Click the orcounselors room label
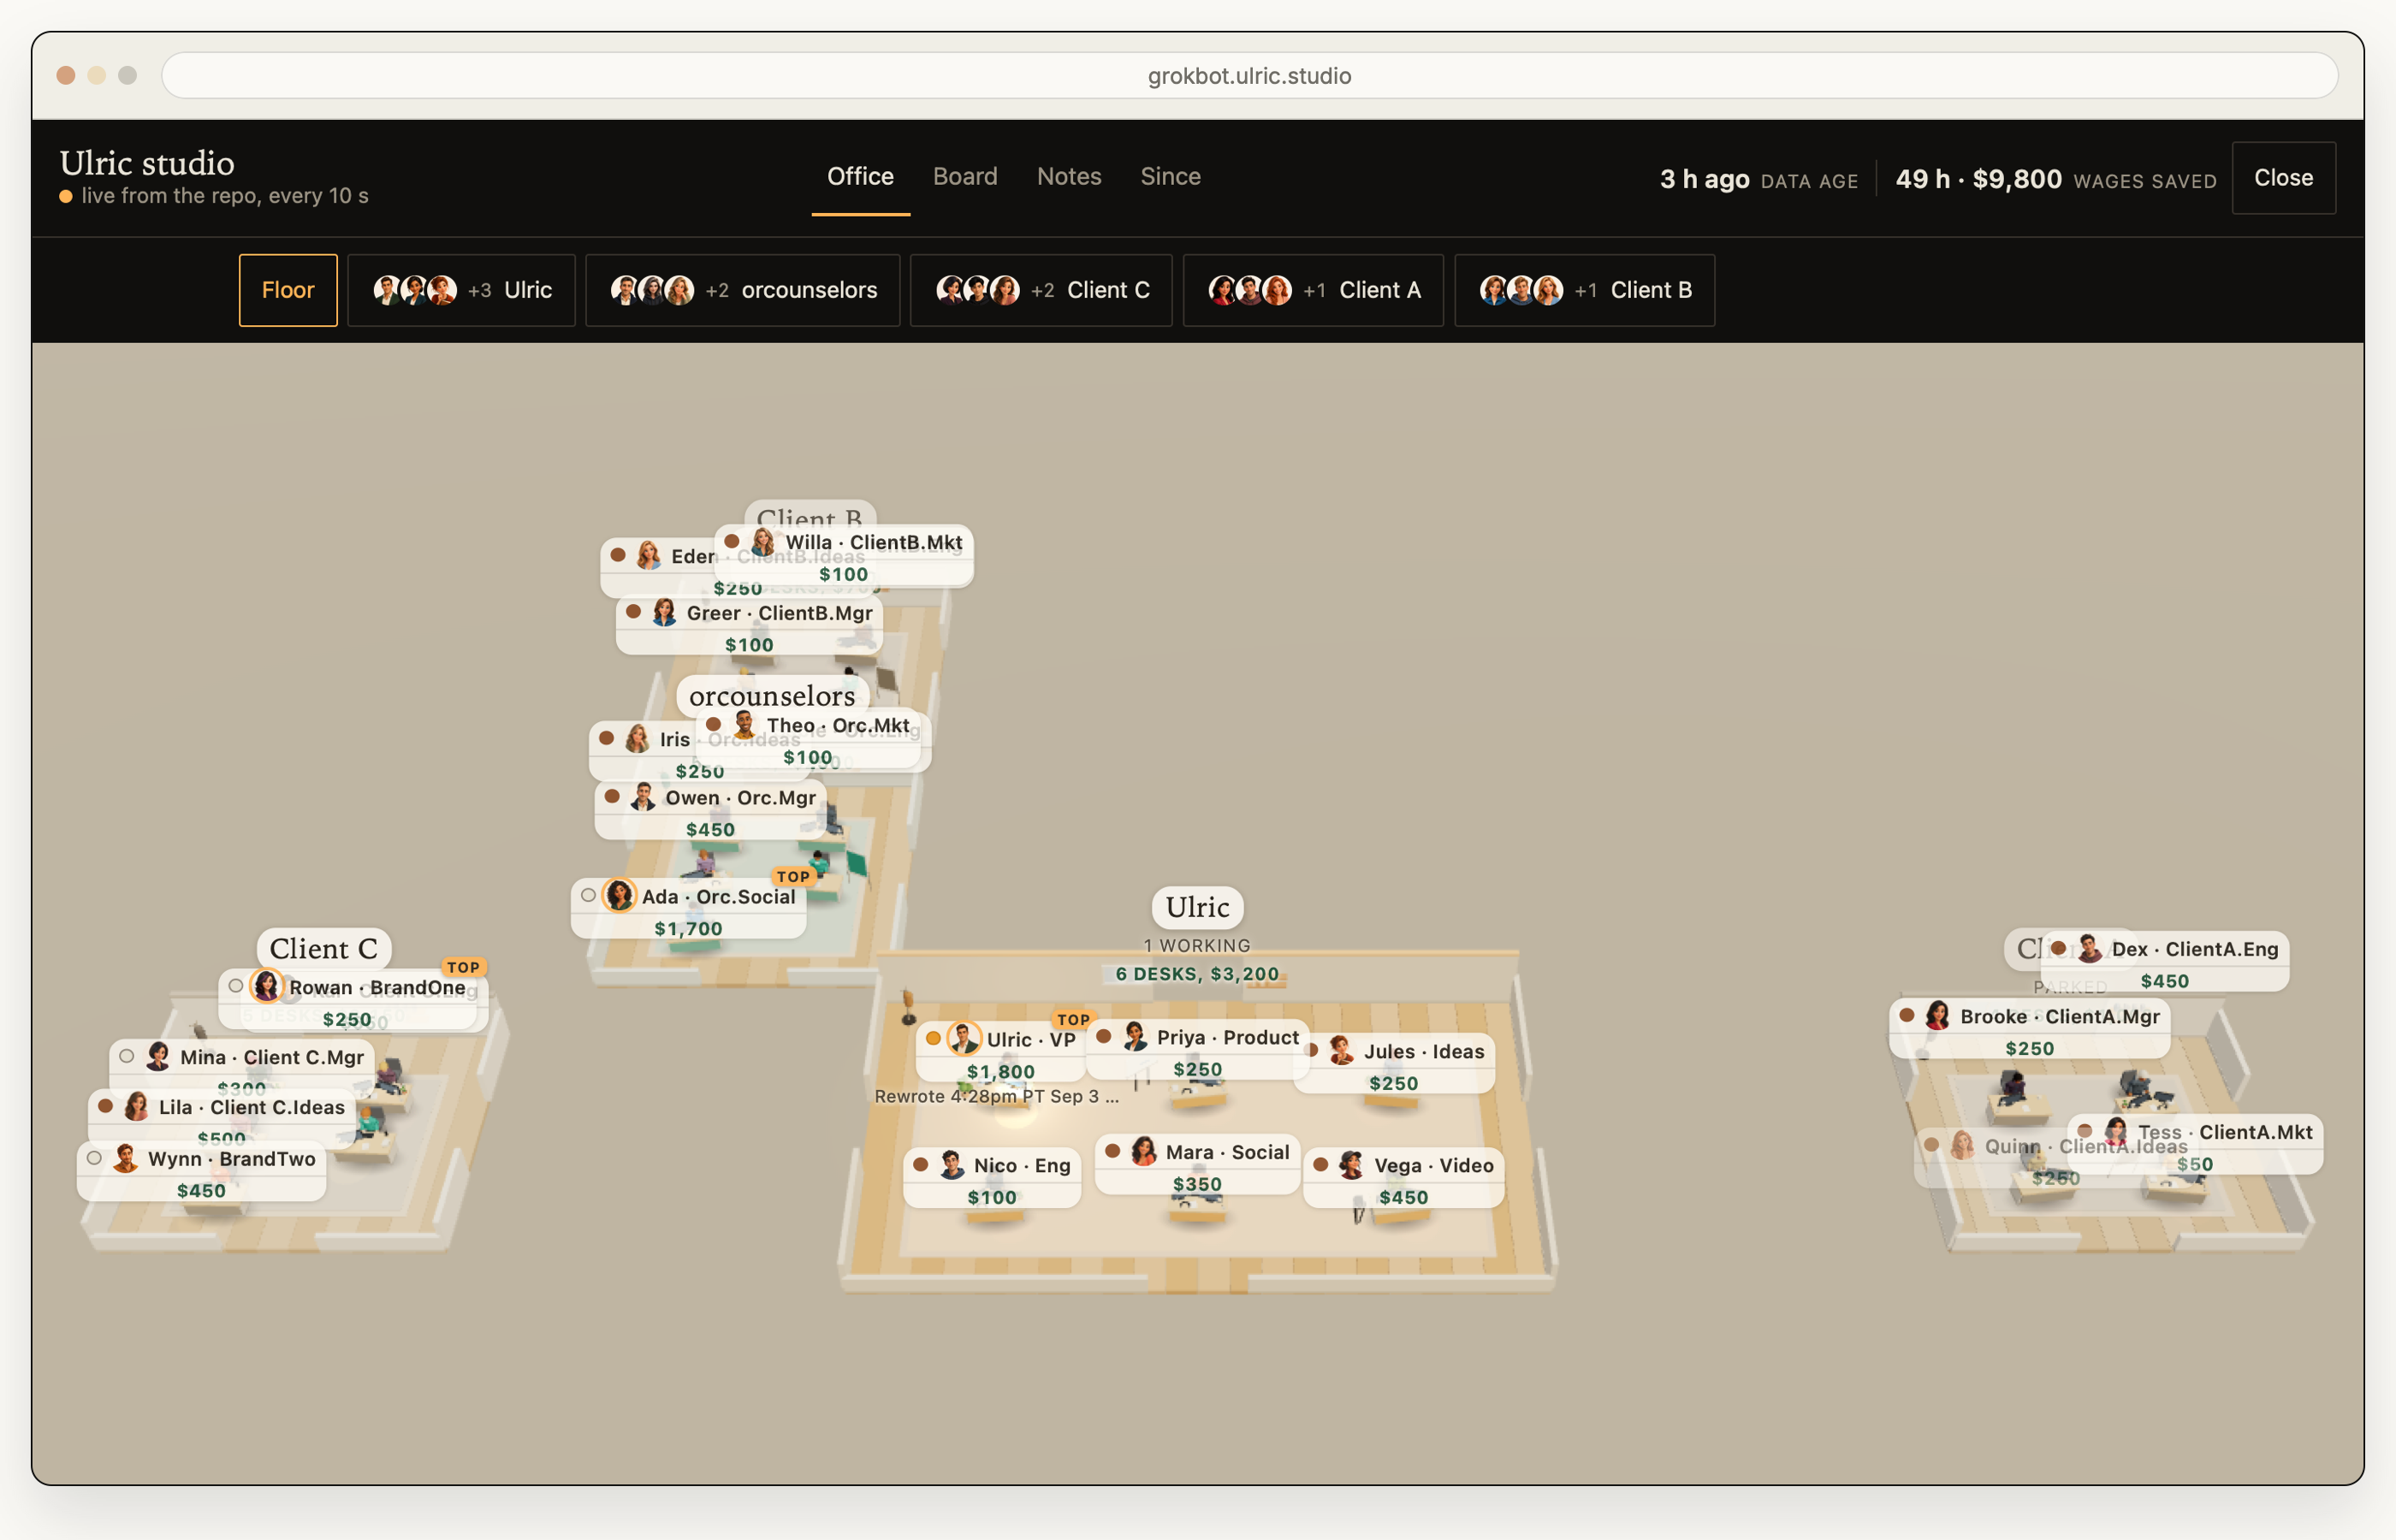The width and height of the screenshot is (2396, 1540). 772,695
